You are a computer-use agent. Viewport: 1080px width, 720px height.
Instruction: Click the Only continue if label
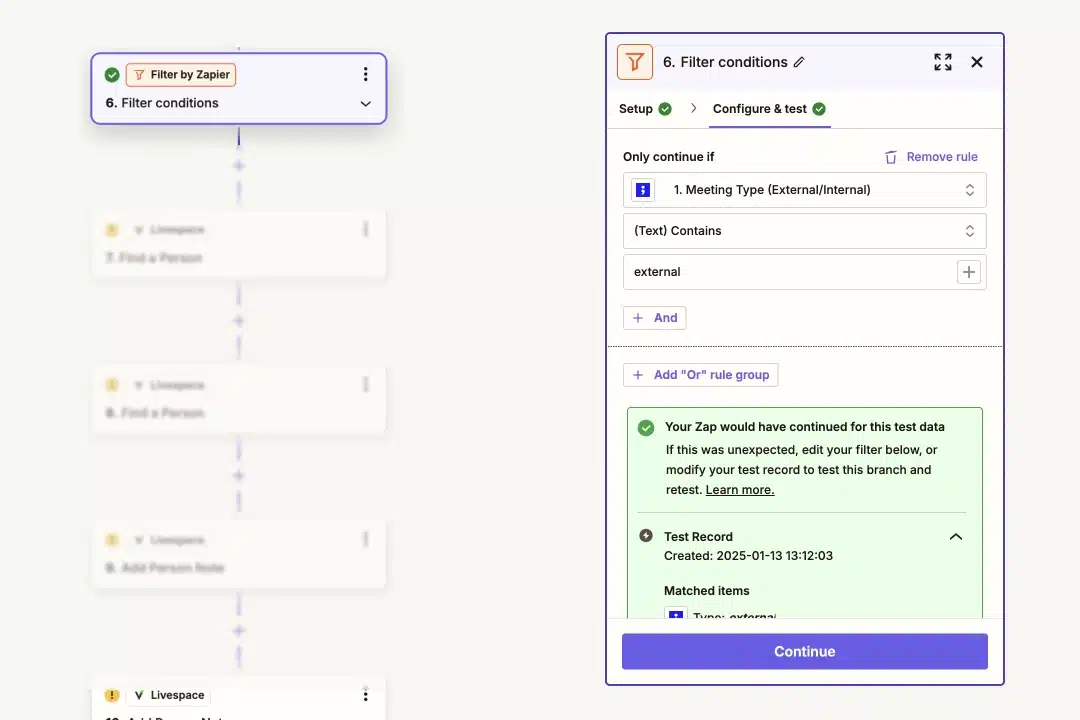coord(668,156)
